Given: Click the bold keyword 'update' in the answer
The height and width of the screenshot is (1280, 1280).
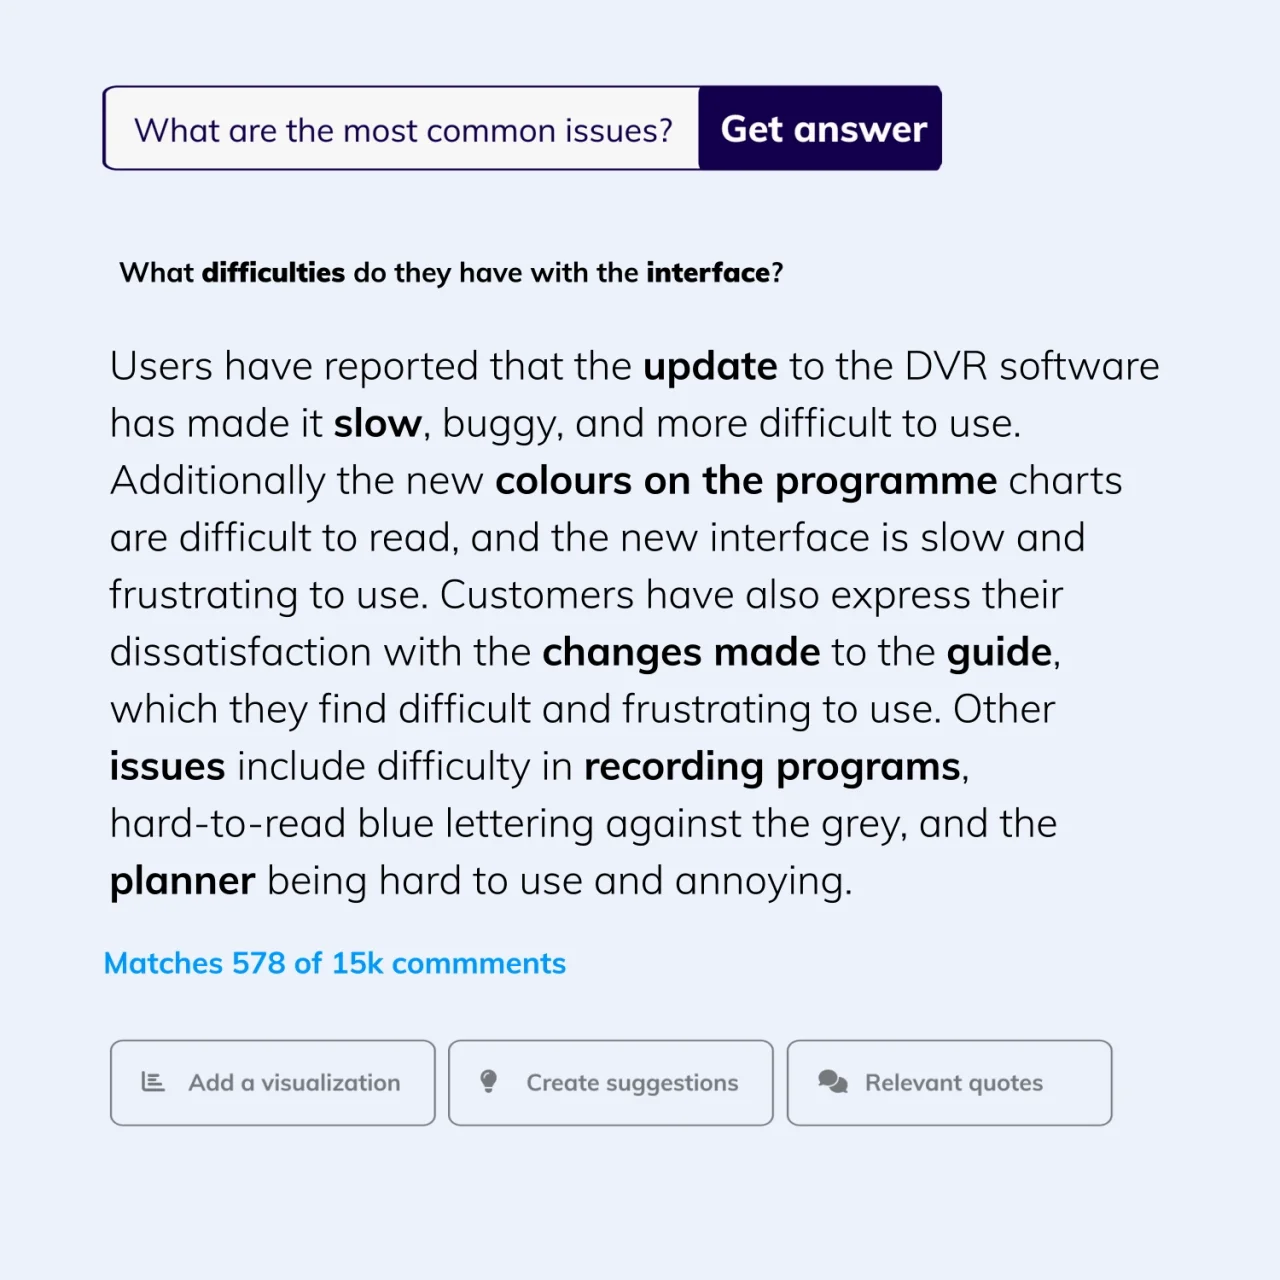Looking at the screenshot, I should click(x=710, y=367).
